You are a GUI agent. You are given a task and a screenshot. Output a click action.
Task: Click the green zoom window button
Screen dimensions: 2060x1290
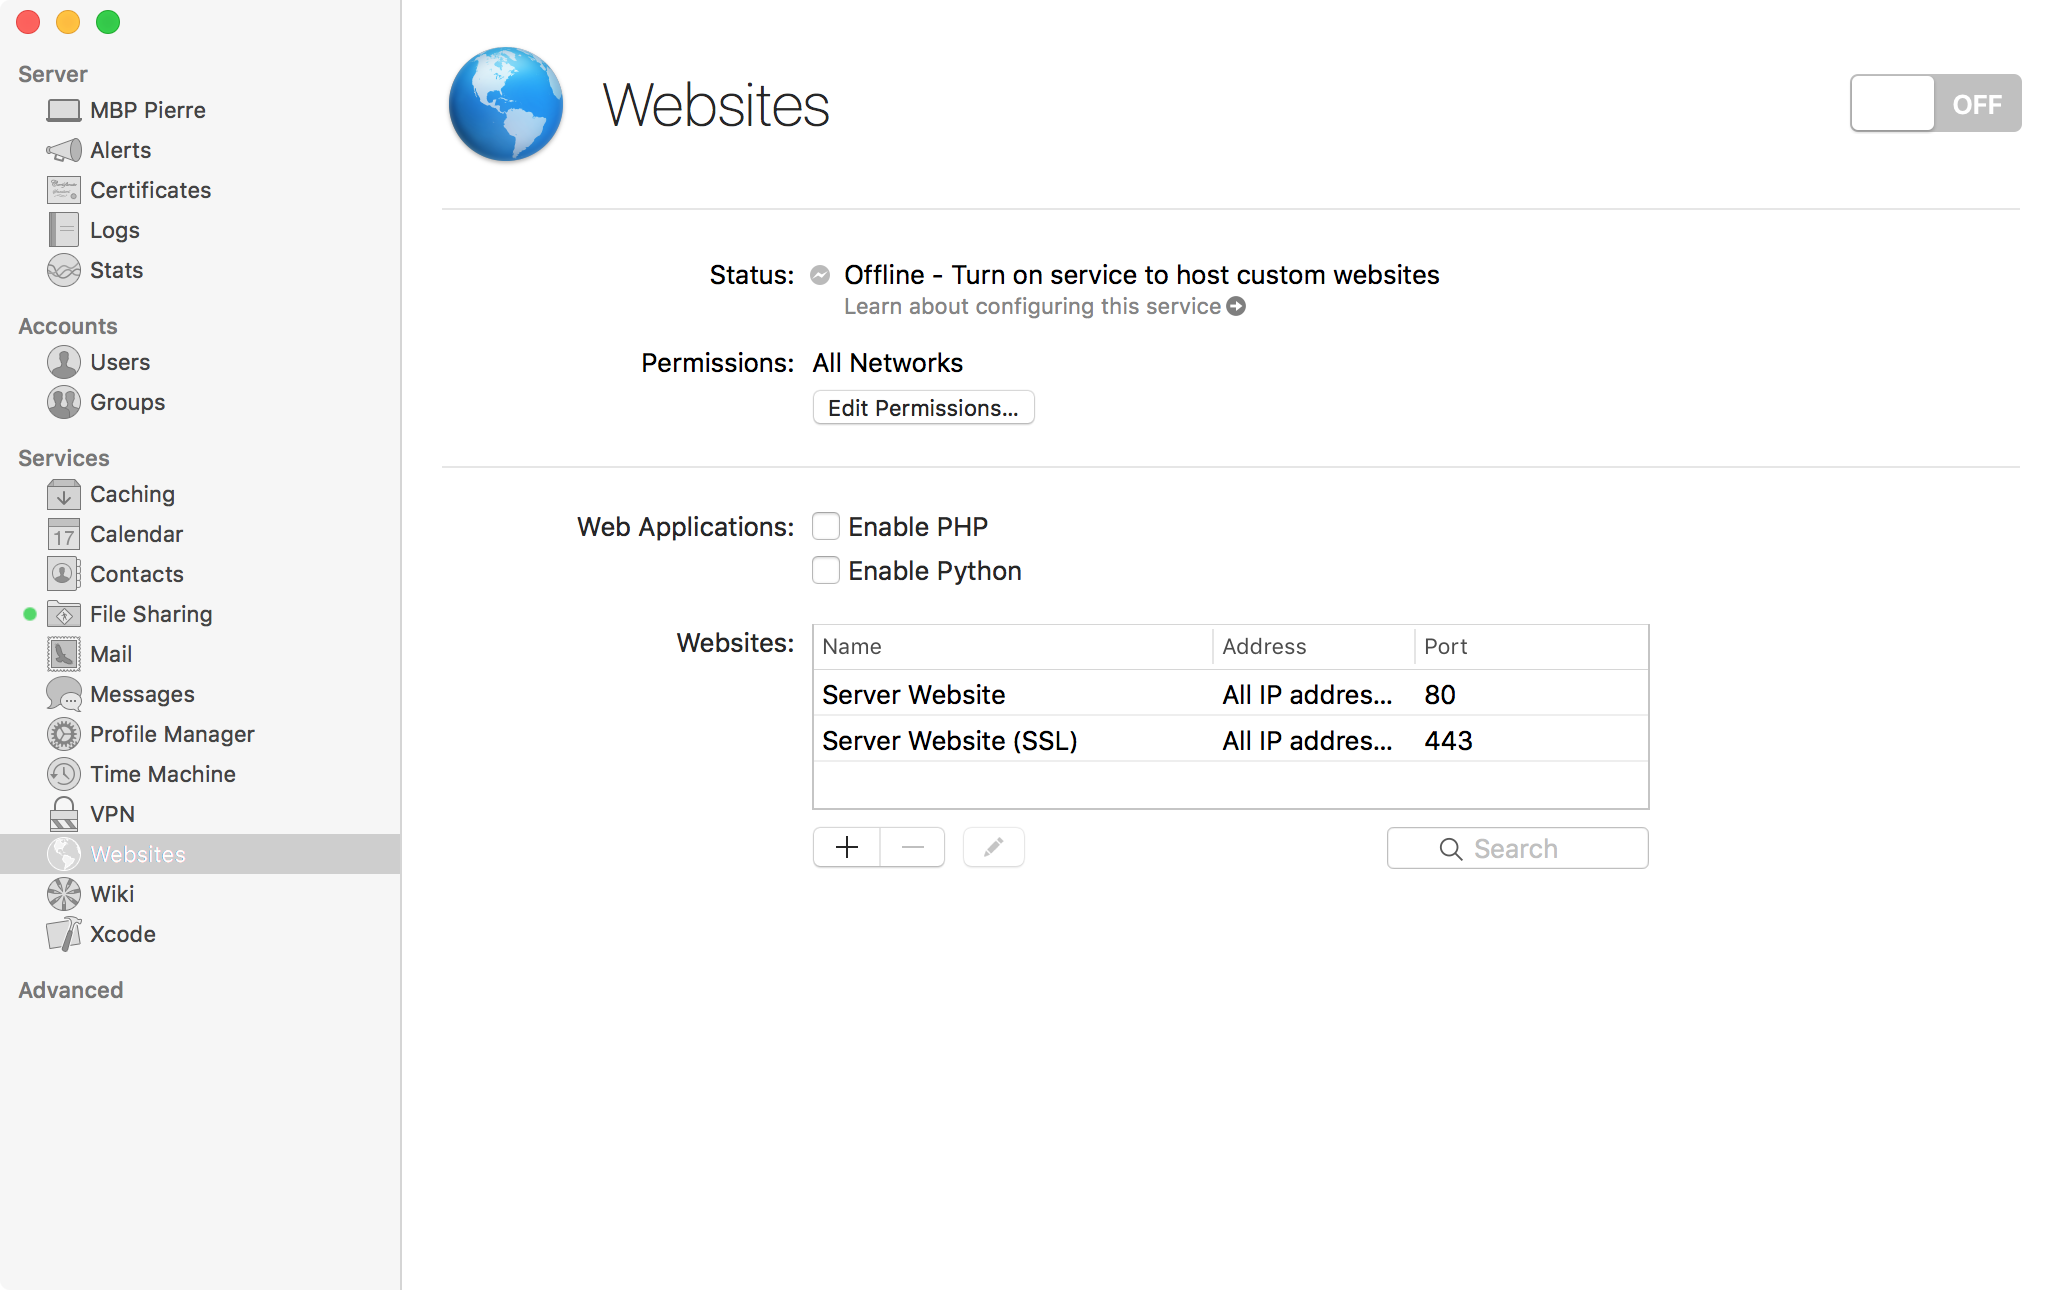coord(108,22)
